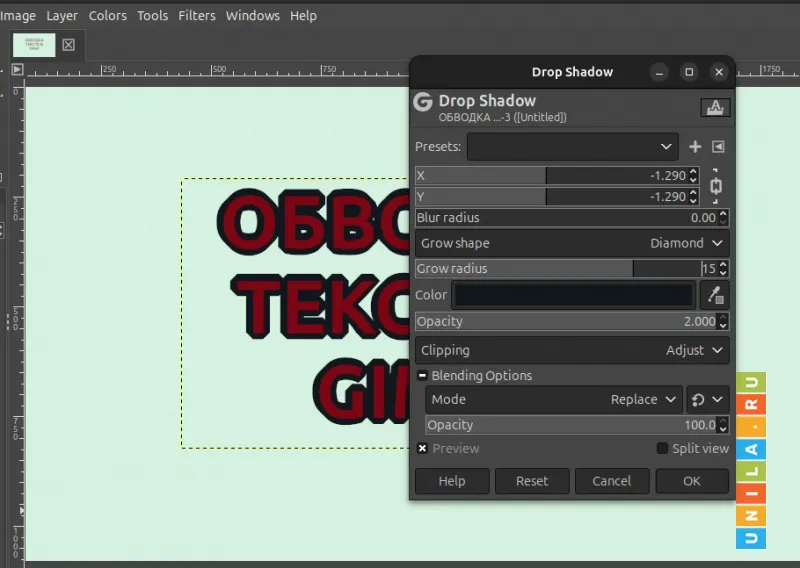Open the Filters menu
The height and width of the screenshot is (568, 800).
(x=196, y=15)
